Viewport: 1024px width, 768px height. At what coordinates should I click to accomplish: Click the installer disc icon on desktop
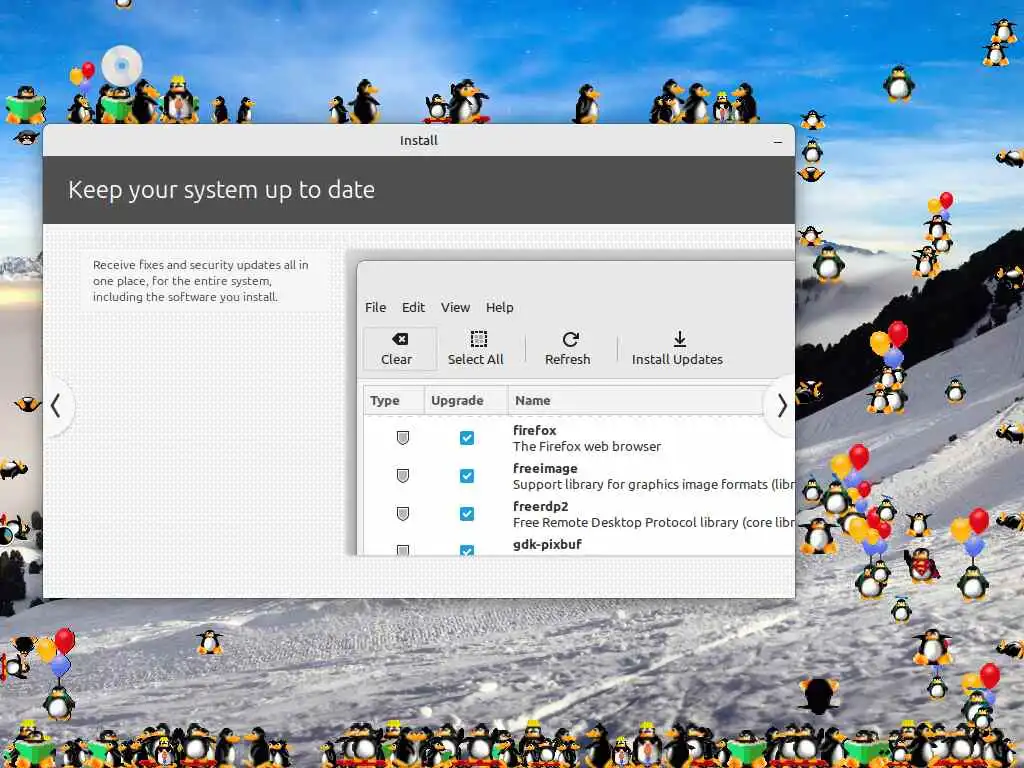(x=121, y=65)
